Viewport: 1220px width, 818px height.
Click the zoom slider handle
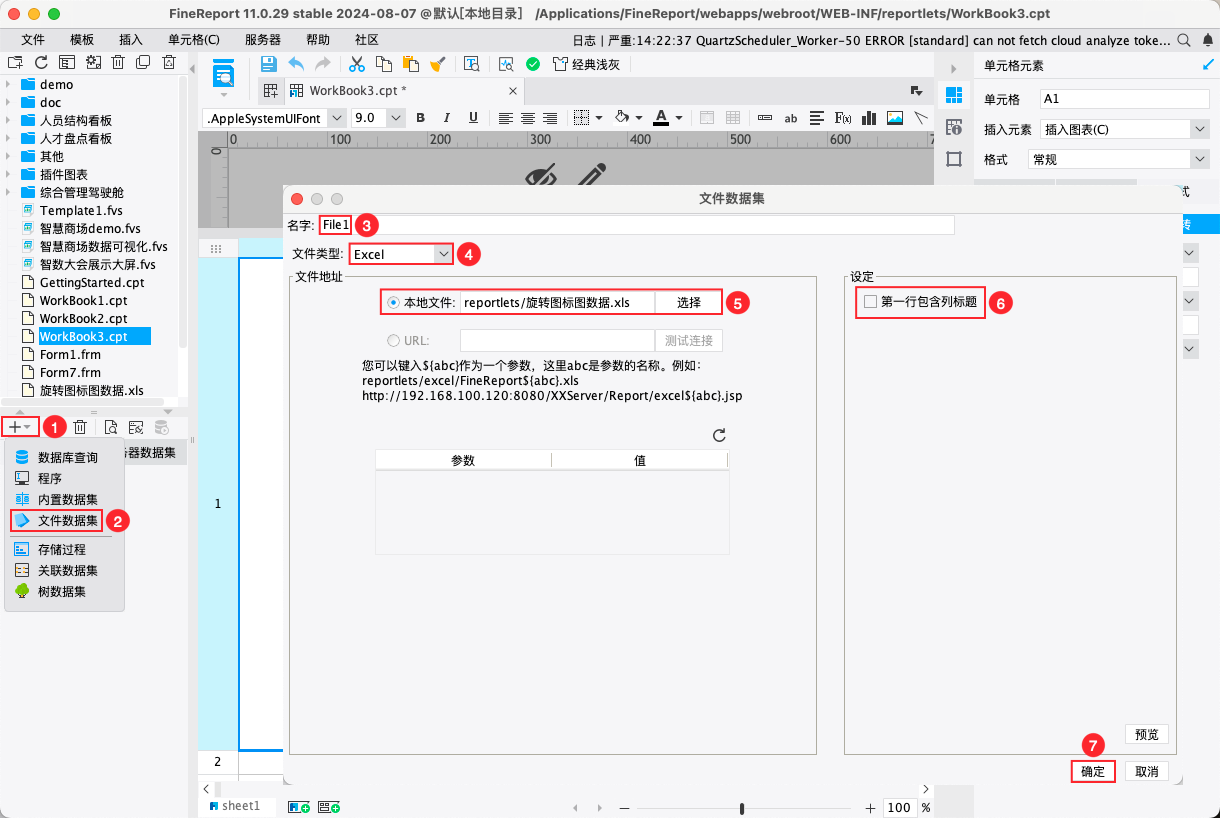click(x=742, y=808)
